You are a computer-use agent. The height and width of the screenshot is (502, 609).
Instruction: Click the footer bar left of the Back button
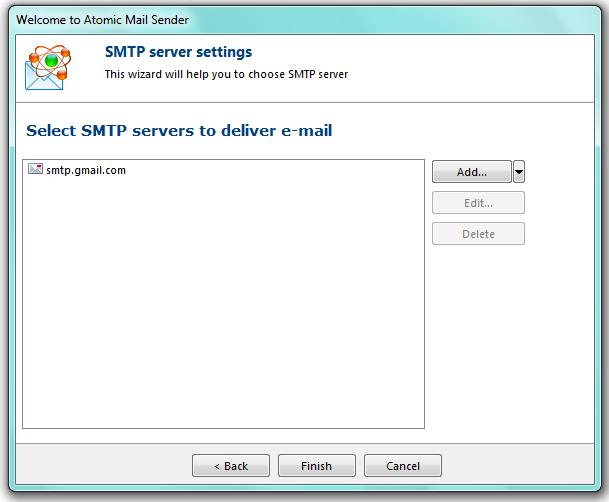coord(100,466)
